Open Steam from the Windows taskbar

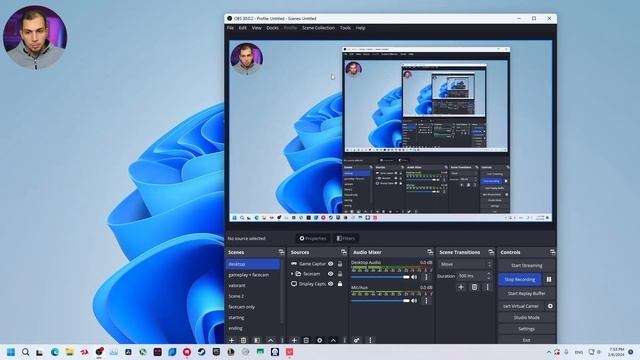pyautogui.click(x=202, y=352)
